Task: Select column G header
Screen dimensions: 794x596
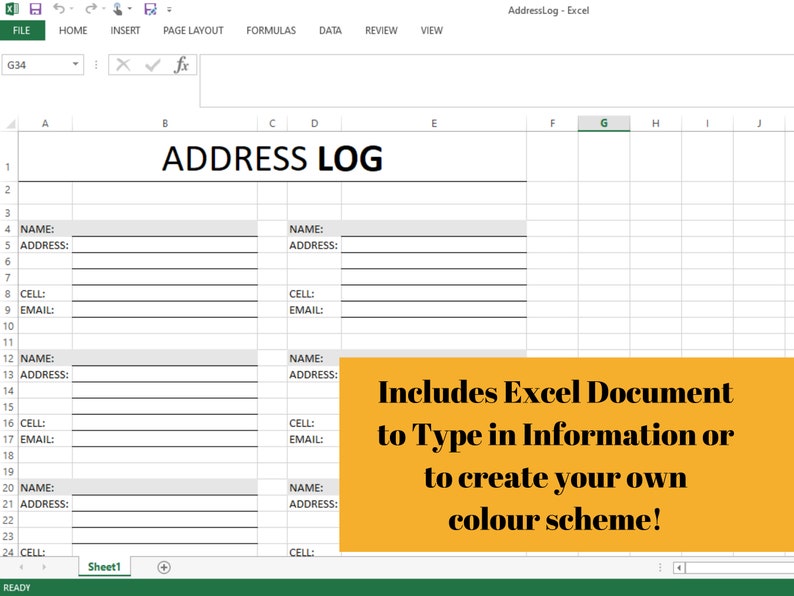Action: 604,124
